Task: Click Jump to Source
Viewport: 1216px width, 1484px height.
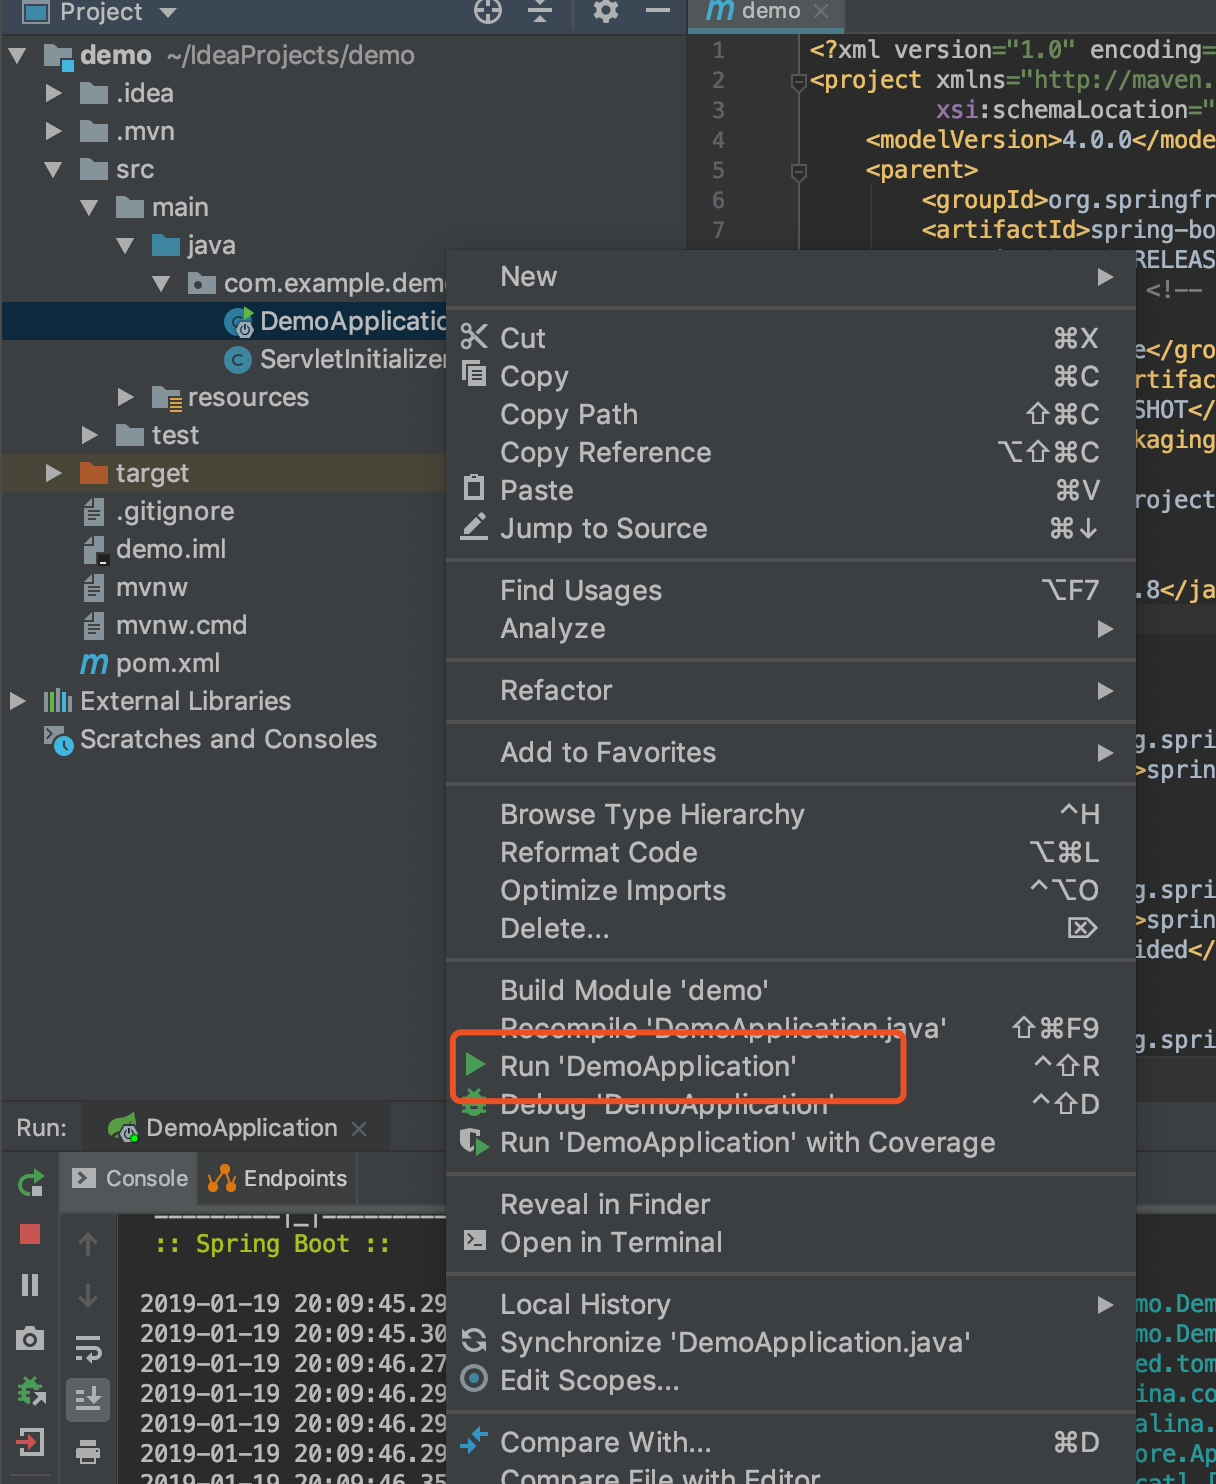Action: 790,528
